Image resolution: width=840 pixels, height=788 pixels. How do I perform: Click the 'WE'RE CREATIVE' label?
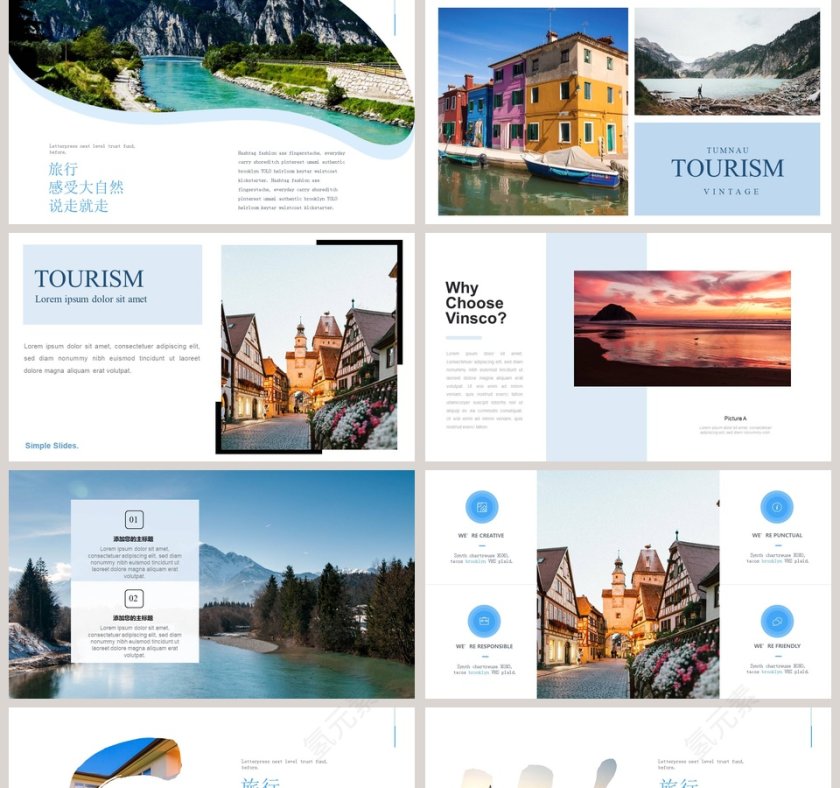(x=482, y=536)
